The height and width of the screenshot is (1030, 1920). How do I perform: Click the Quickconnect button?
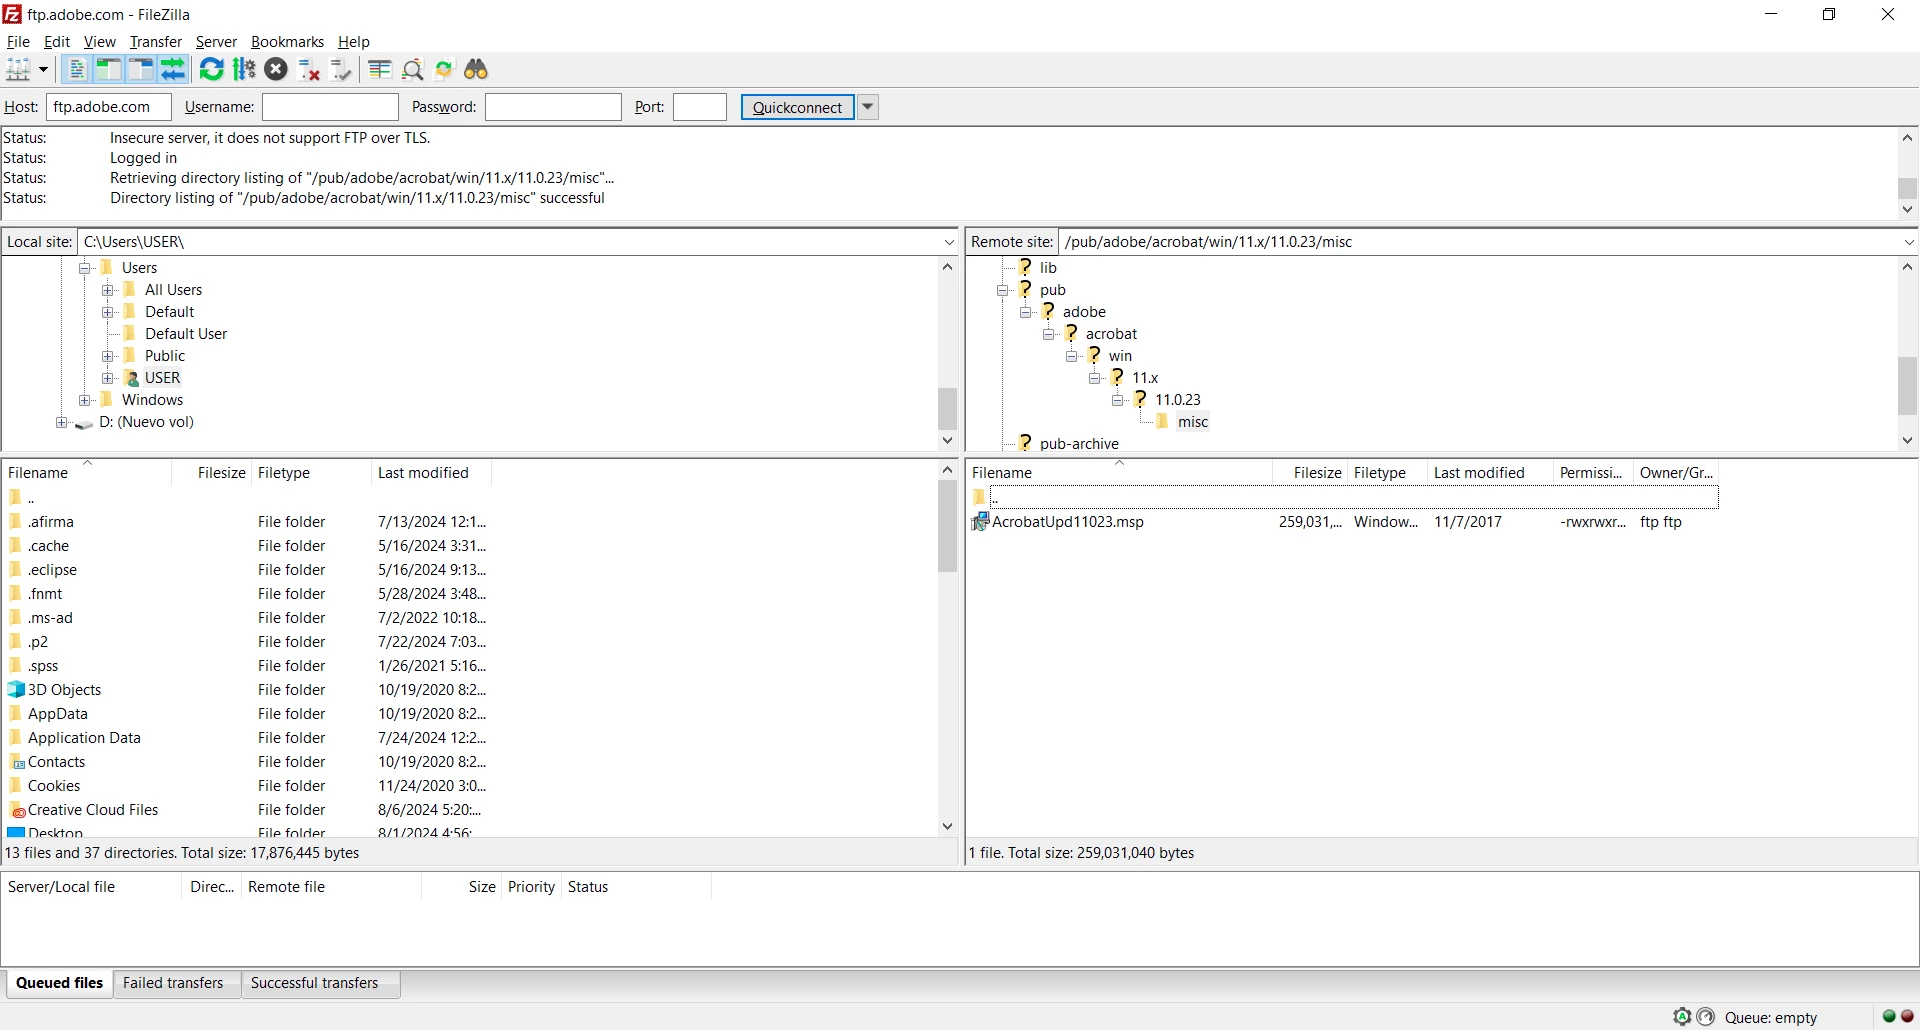[x=797, y=107]
